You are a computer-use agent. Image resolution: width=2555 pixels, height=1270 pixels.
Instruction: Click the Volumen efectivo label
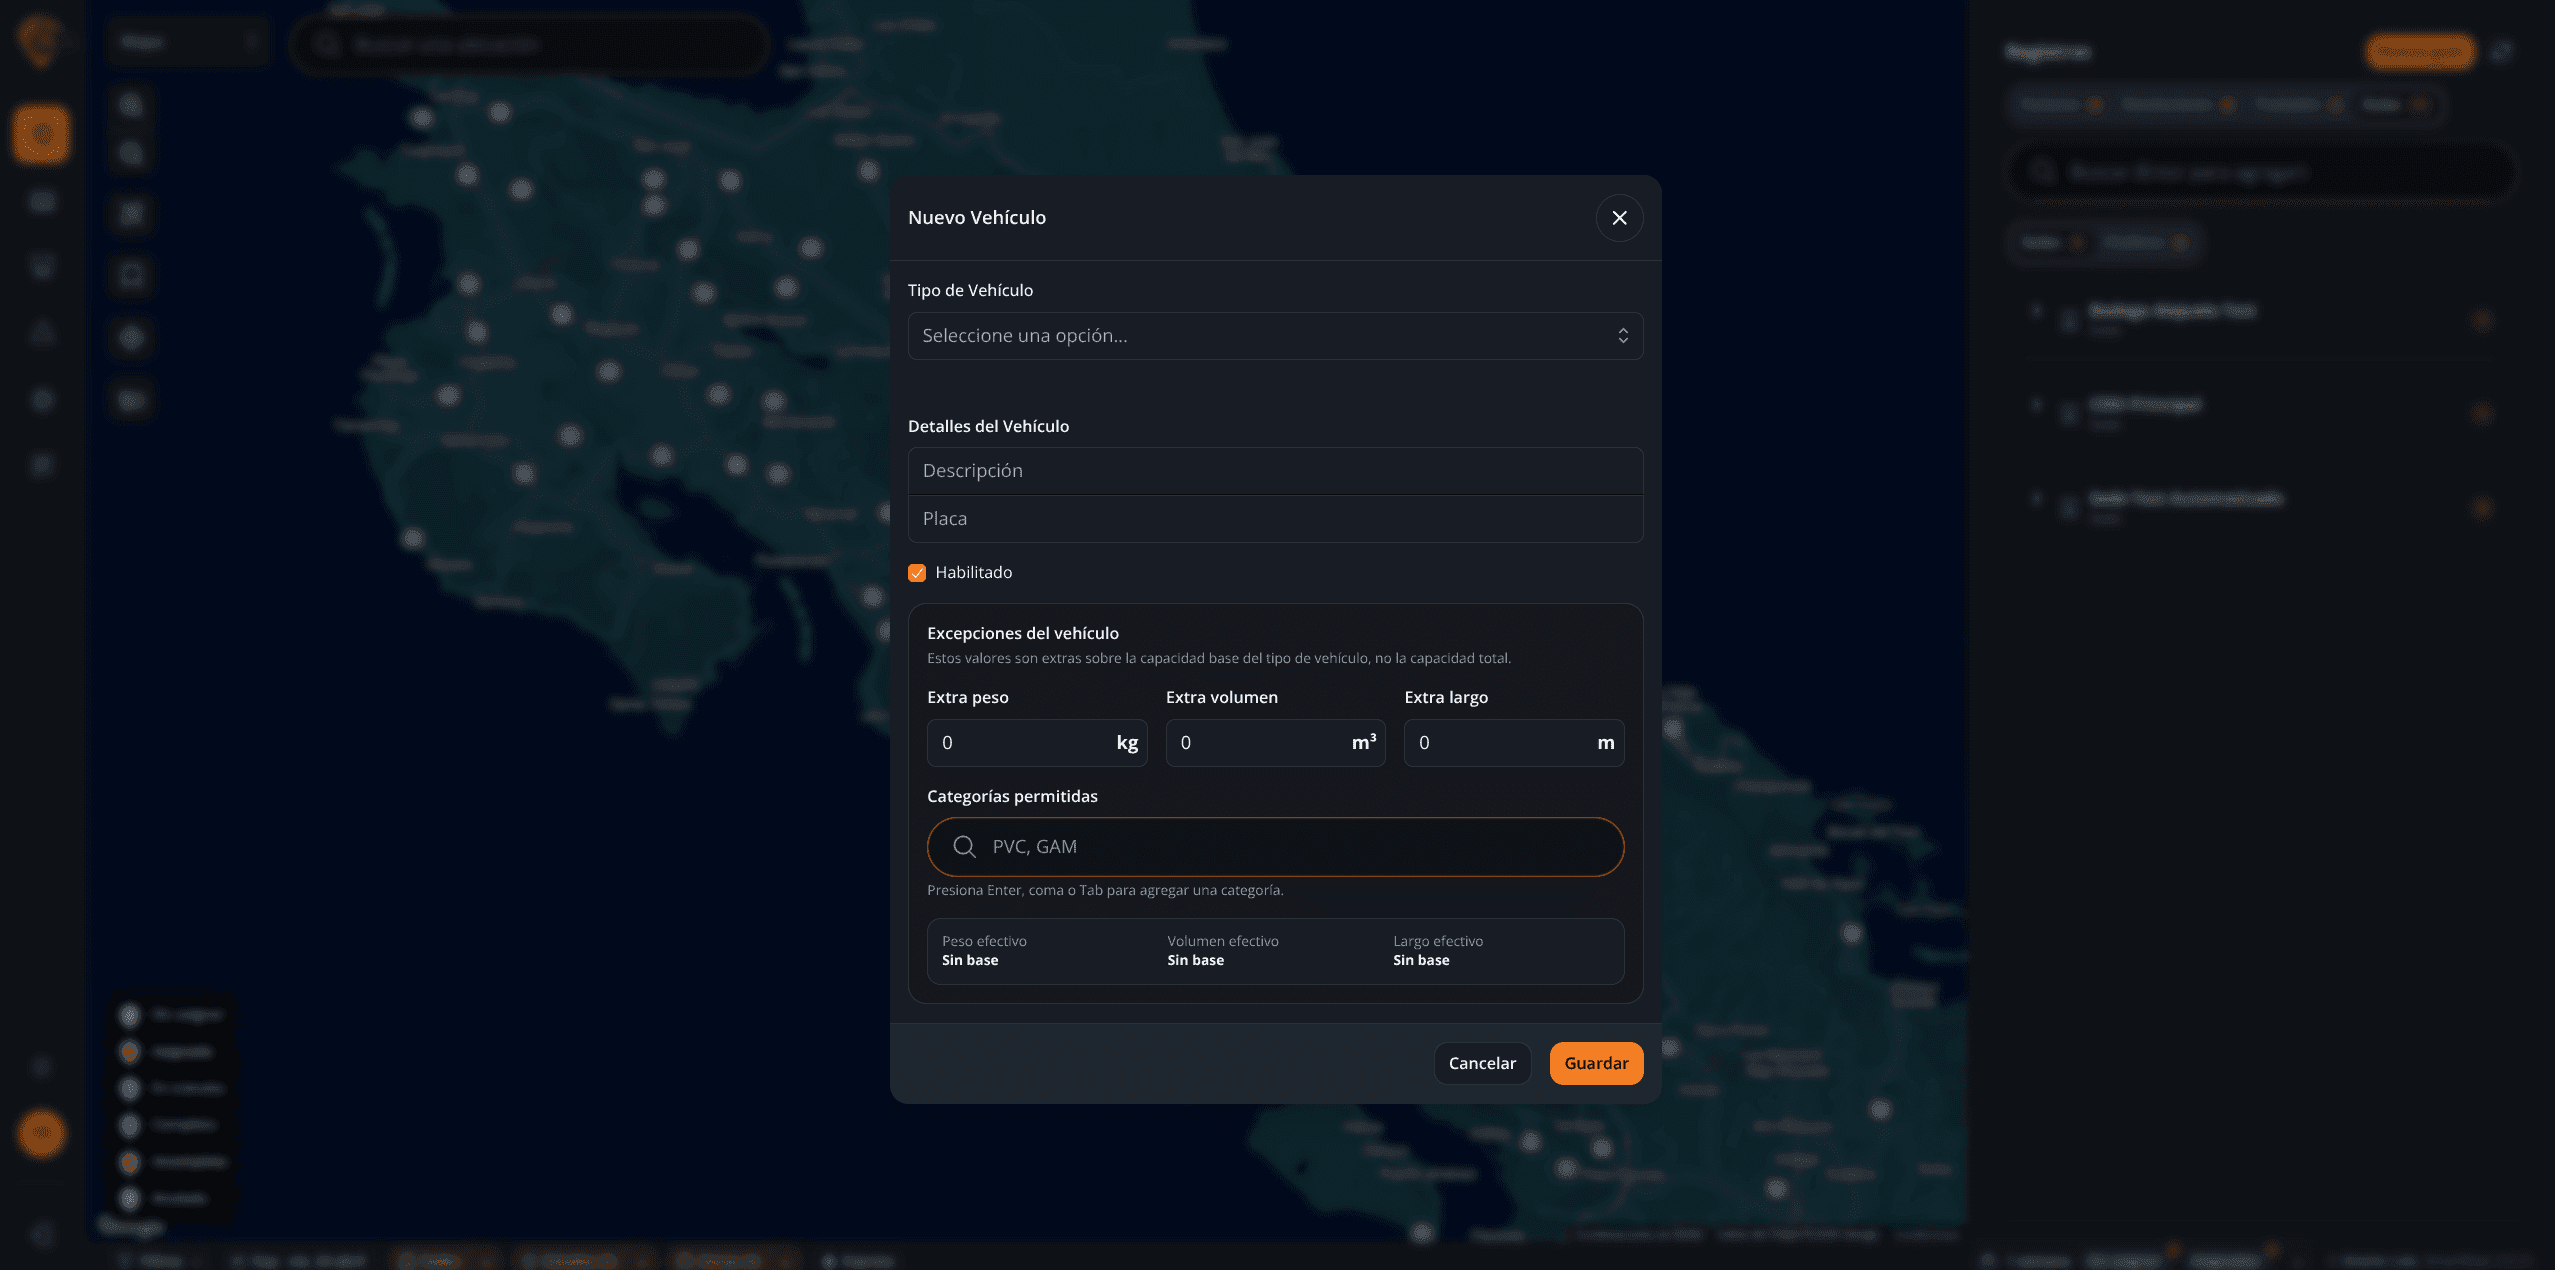click(1223, 941)
